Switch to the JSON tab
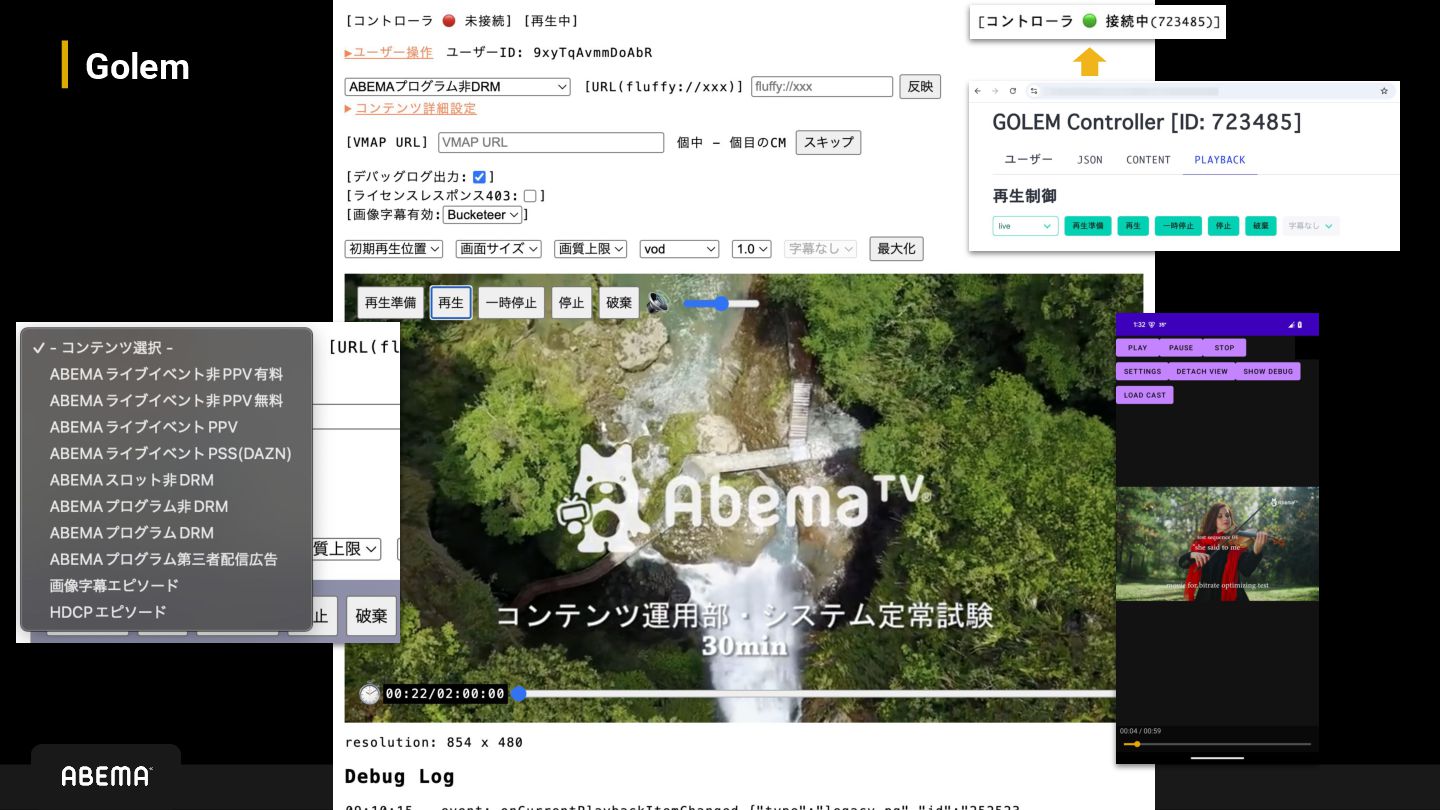1440x810 pixels. pyautogui.click(x=1090, y=160)
